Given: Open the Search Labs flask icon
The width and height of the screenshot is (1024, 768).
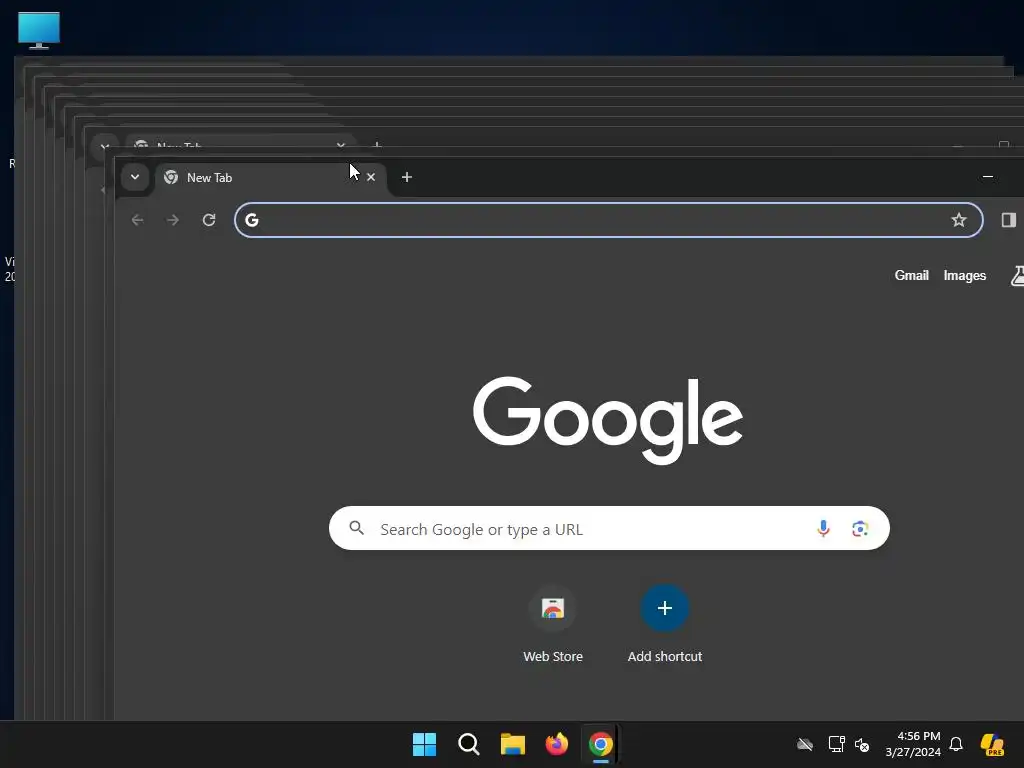Looking at the screenshot, I should pyautogui.click(x=1017, y=276).
